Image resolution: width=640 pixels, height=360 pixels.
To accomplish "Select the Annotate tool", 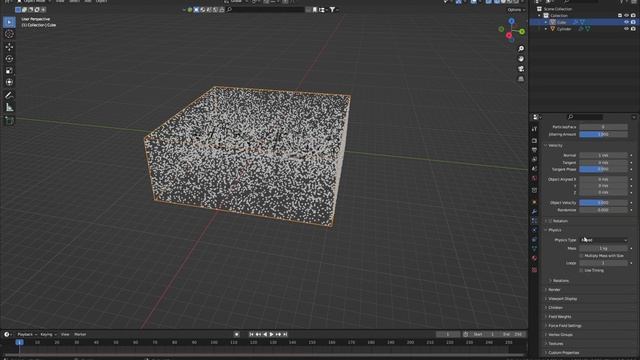I will [9, 96].
